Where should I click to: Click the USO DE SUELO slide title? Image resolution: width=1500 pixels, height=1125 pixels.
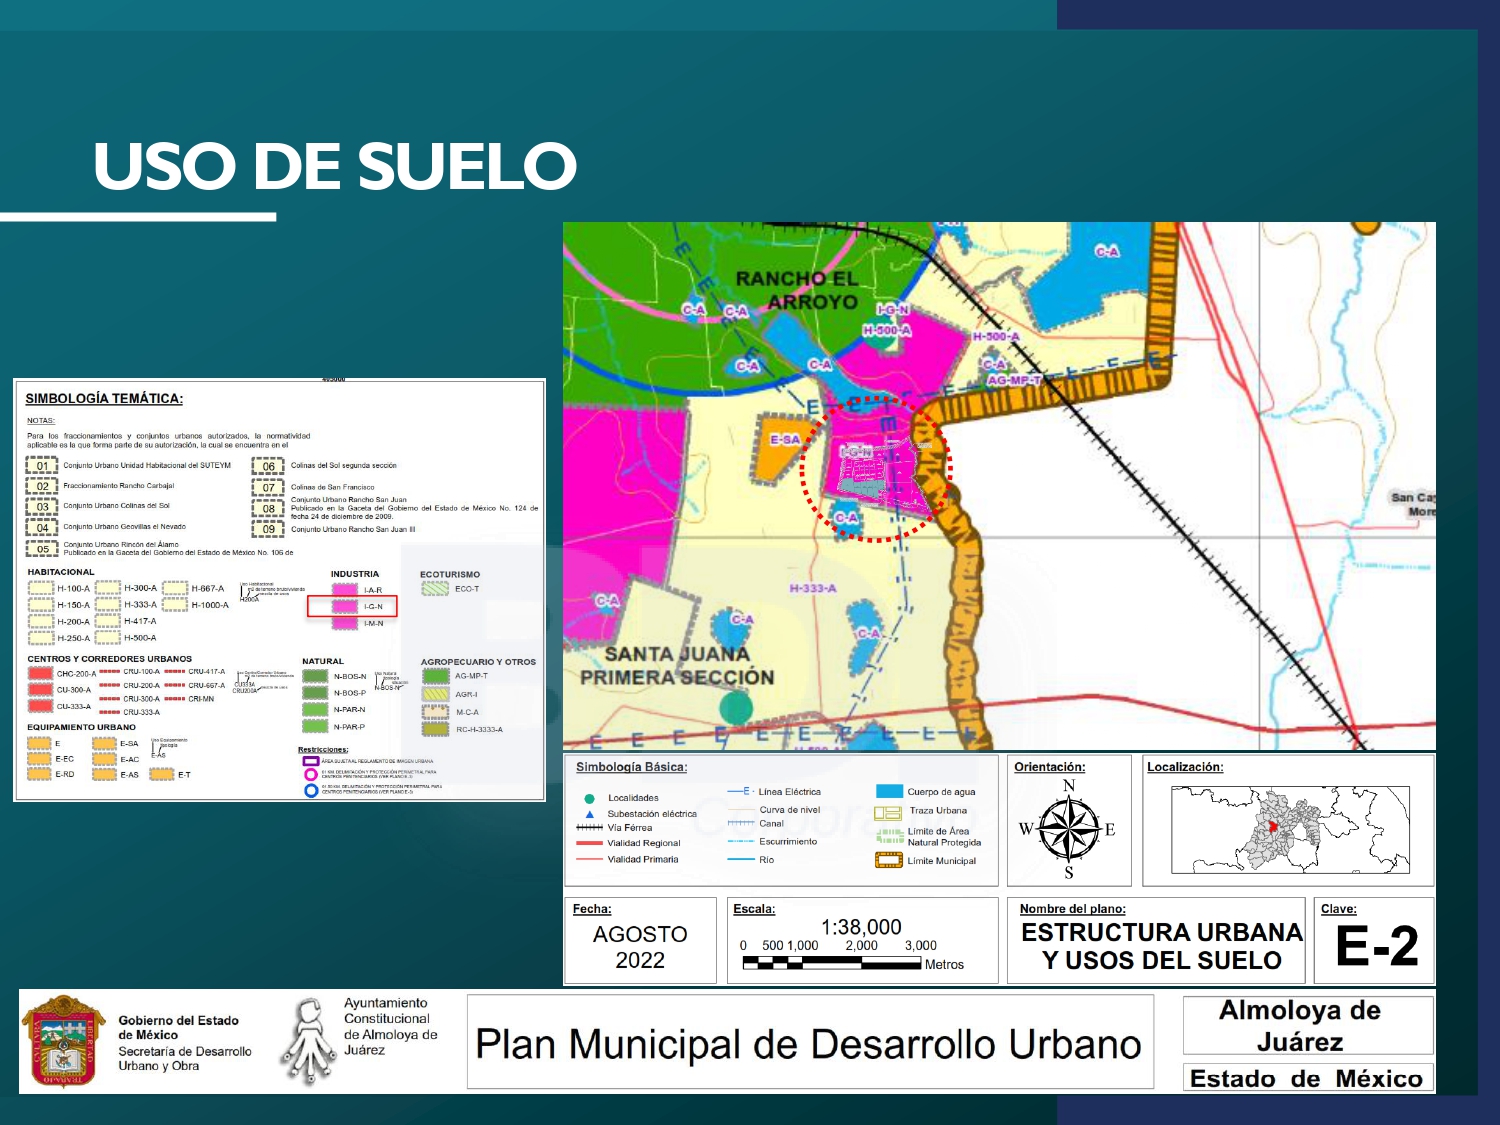[x=335, y=166]
